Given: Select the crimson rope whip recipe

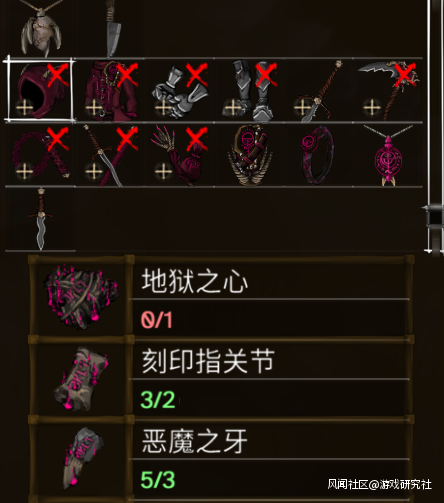Looking at the screenshot, I should [40, 155].
